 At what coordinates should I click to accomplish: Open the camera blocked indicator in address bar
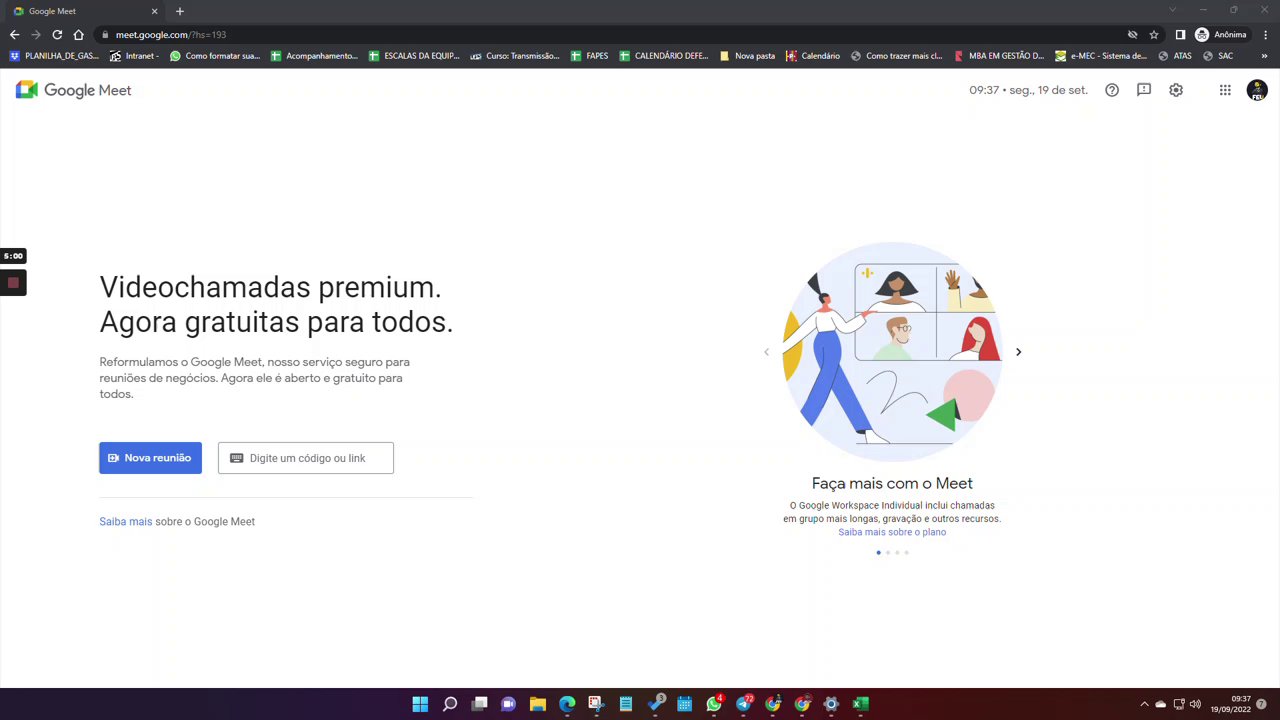click(1132, 34)
